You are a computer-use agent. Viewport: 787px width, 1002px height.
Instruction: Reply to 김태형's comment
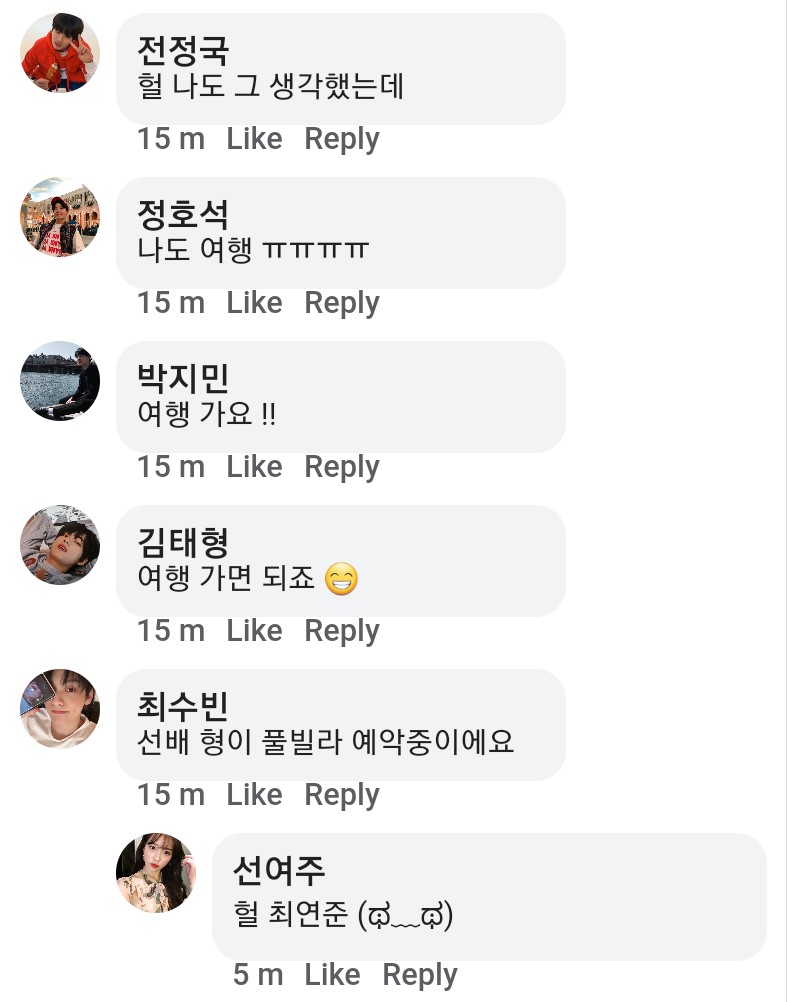[342, 631]
